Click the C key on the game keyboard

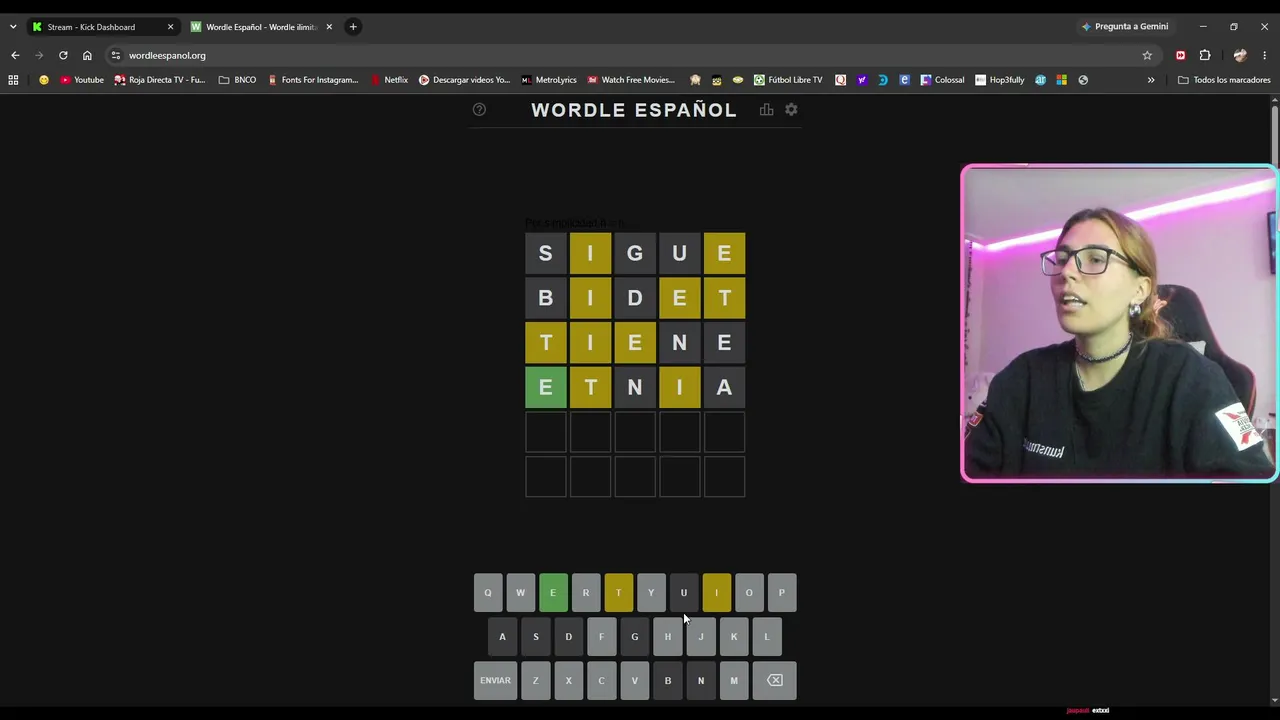tap(601, 680)
